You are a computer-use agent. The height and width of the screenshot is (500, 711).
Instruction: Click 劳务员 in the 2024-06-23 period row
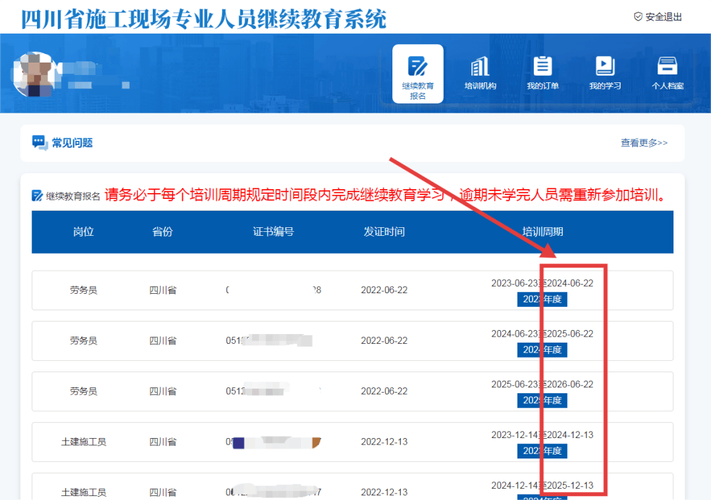click(83, 341)
